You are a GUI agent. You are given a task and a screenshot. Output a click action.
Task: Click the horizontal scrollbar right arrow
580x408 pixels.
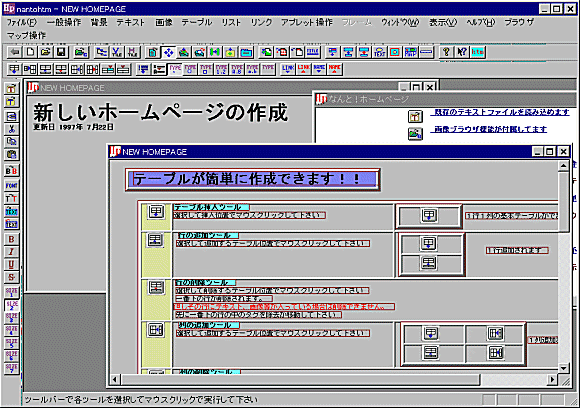point(552,380)
